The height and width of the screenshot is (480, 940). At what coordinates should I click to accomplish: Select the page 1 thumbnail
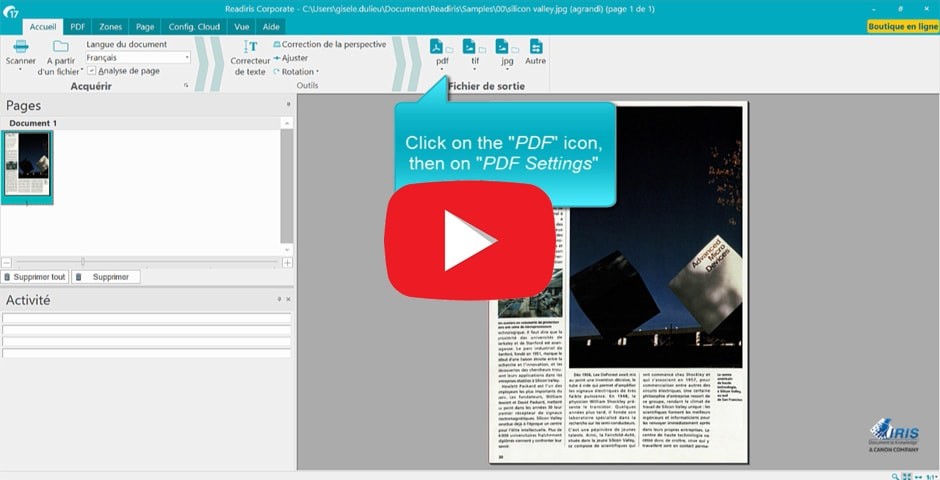click(x=27, y=168)
